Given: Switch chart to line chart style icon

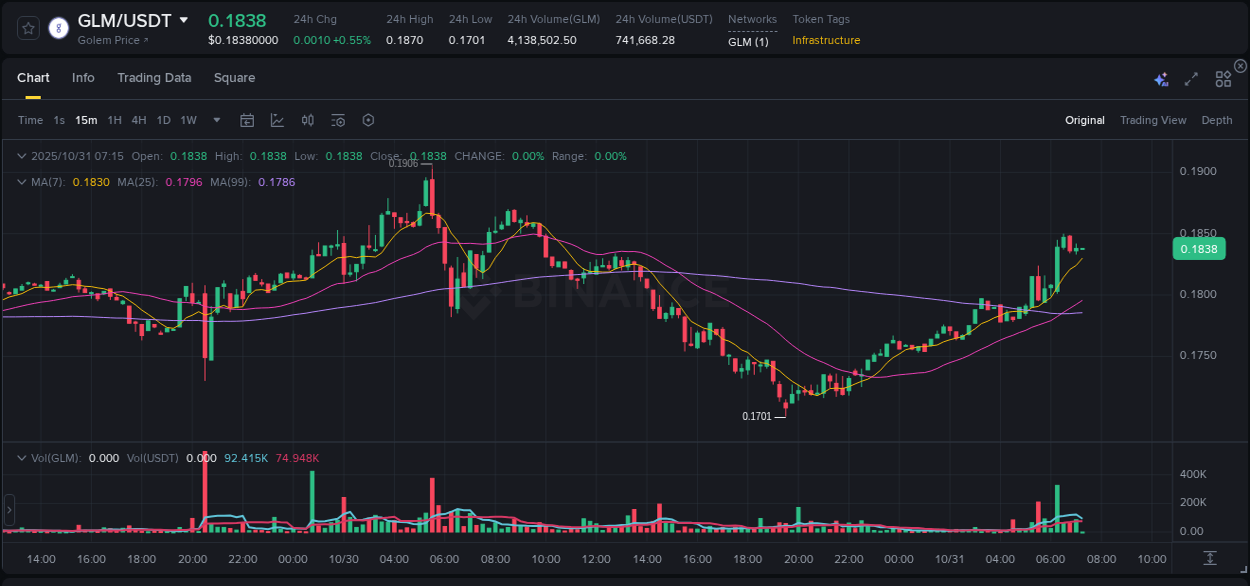Looking at the screenshot, I should 277,120.
